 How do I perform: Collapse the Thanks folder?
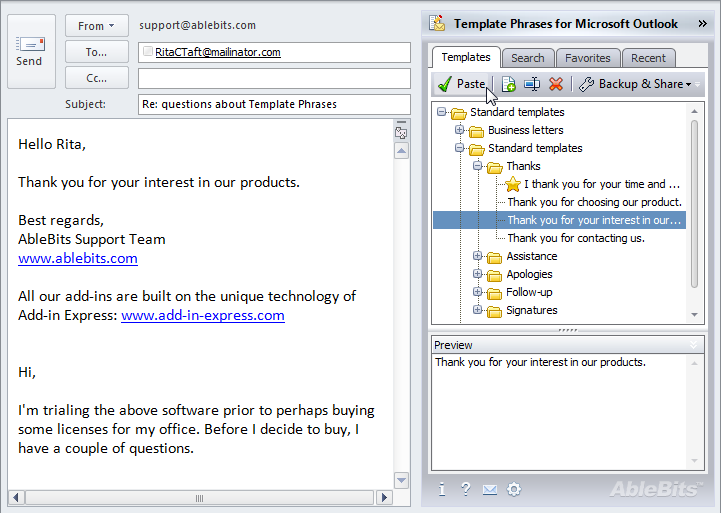click(x=477, y=165)
